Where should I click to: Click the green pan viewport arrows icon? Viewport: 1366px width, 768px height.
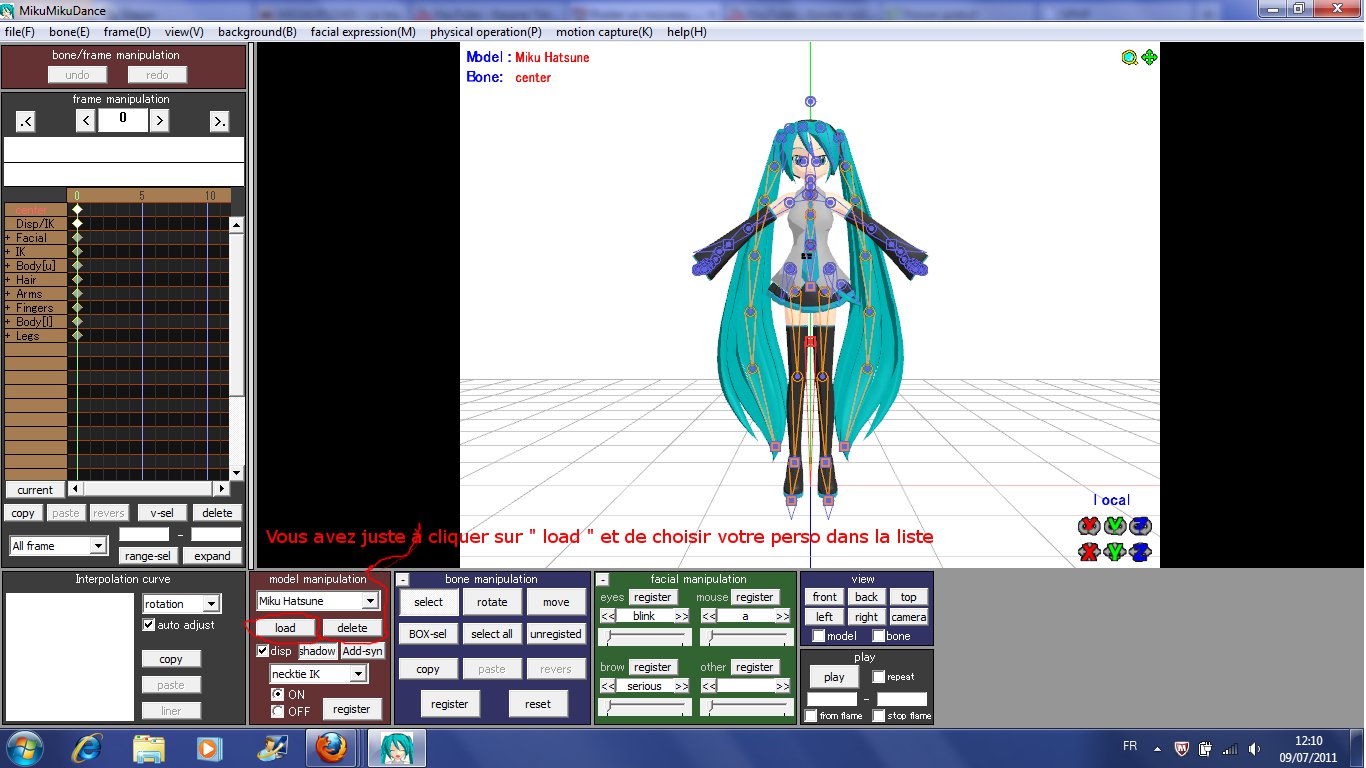[x=1149, y=58]
